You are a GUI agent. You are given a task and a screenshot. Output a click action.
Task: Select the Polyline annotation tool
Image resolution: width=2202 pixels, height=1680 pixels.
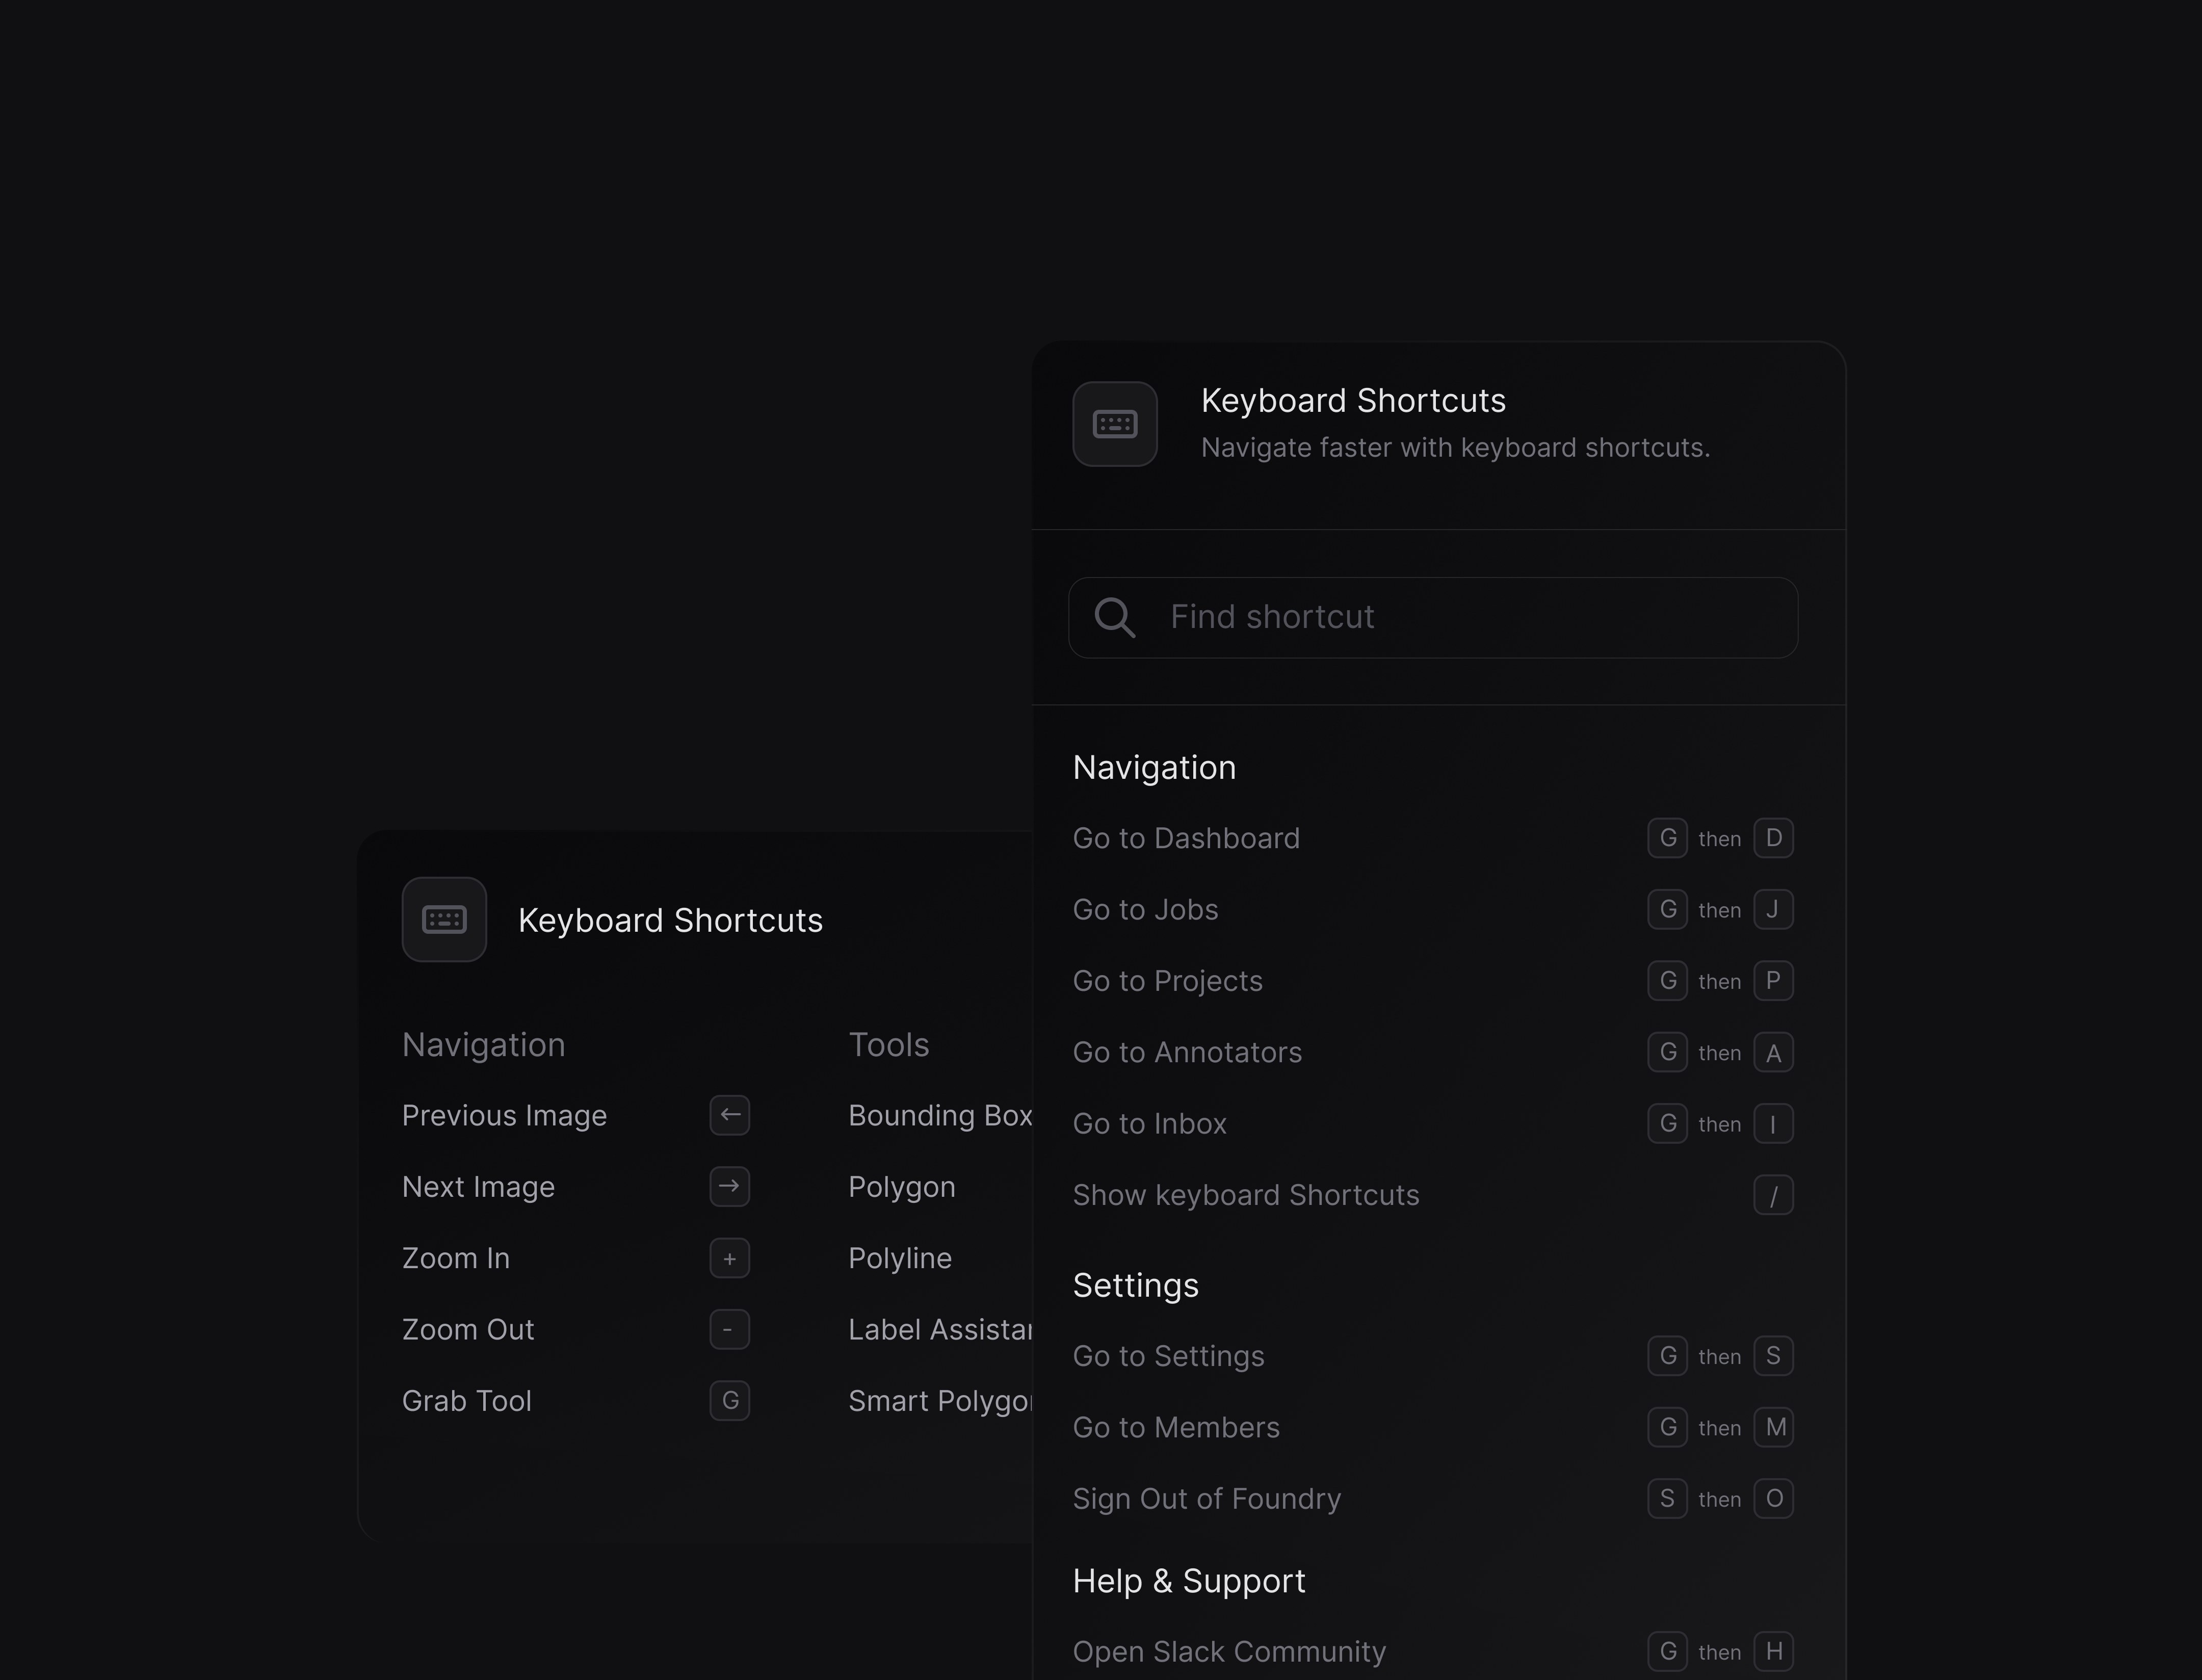[900, 1256]
